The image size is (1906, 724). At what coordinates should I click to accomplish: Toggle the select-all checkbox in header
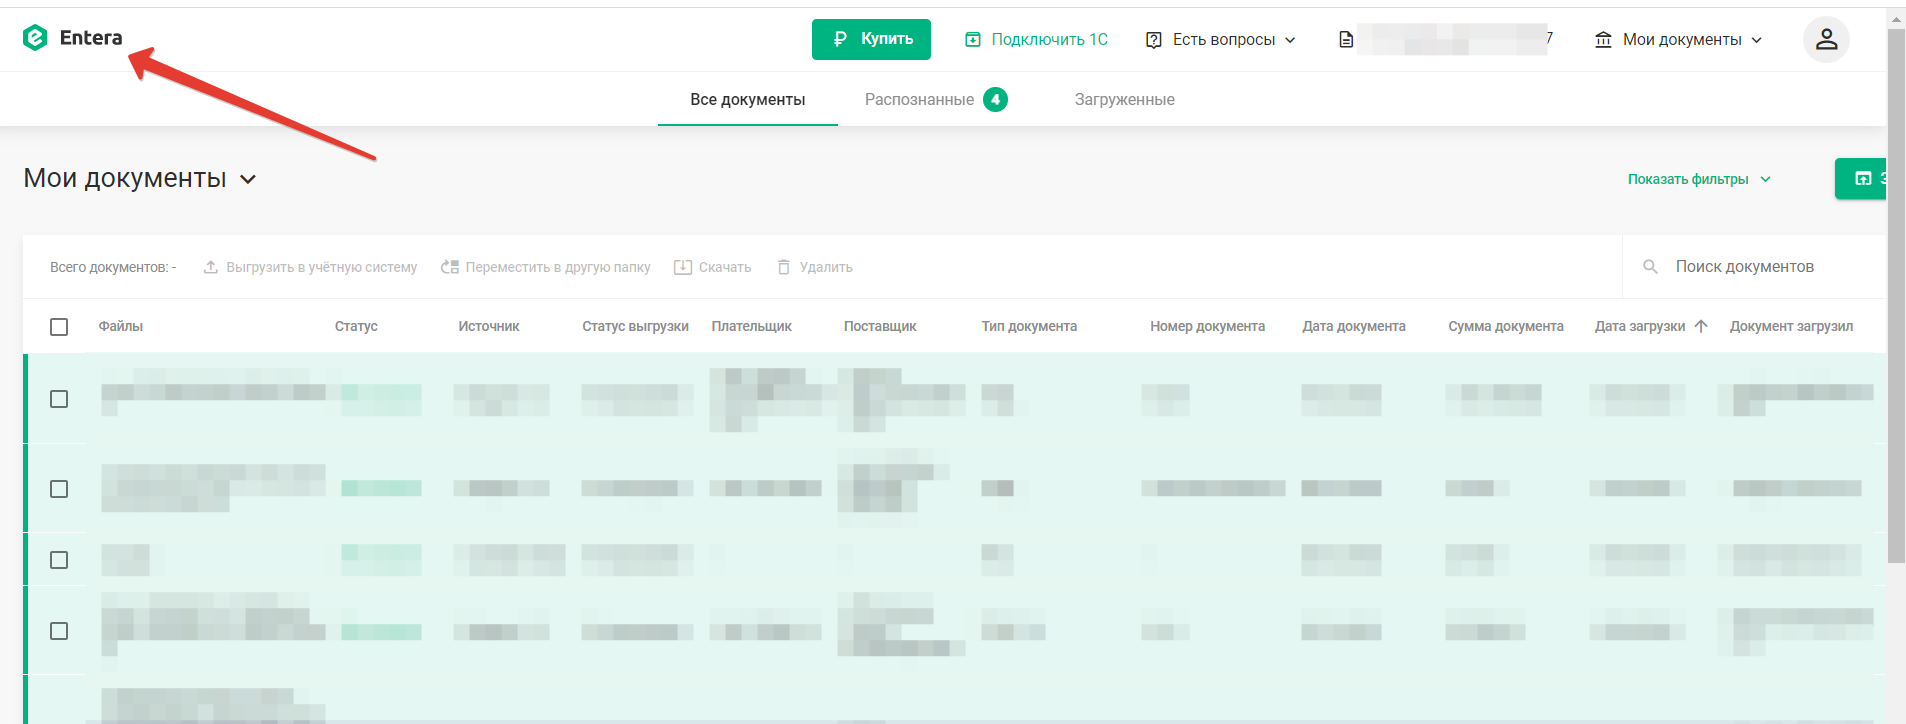click(59, 327)
